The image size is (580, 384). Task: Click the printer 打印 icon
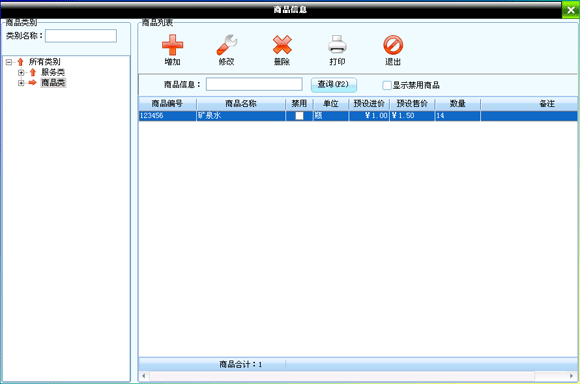(x=337, y=45)
